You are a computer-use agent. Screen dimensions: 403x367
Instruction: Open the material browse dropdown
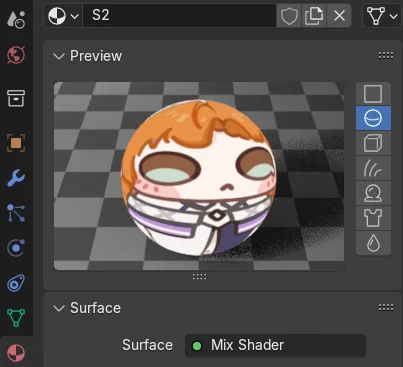63,15
